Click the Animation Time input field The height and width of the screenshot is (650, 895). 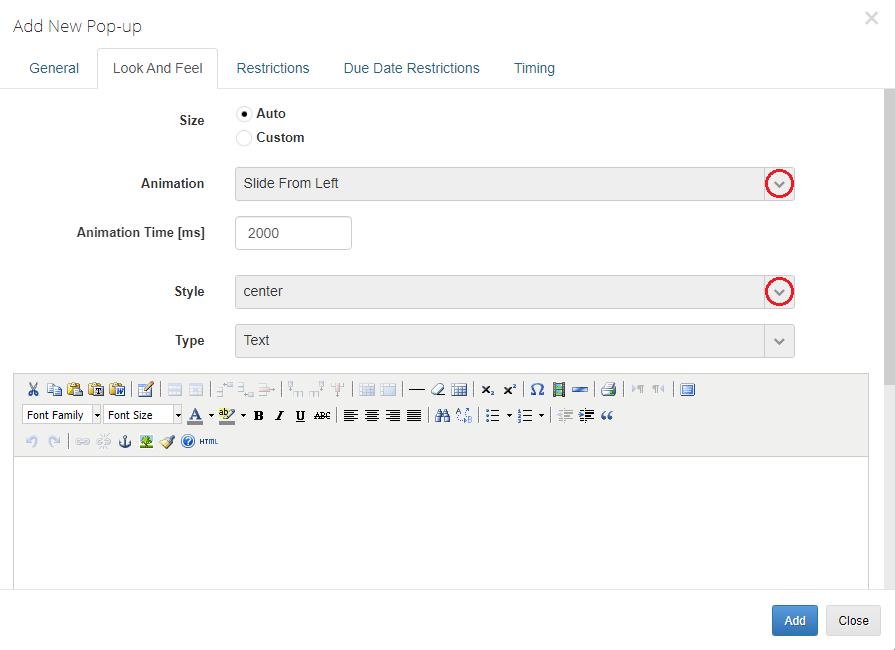coord(293,233)
